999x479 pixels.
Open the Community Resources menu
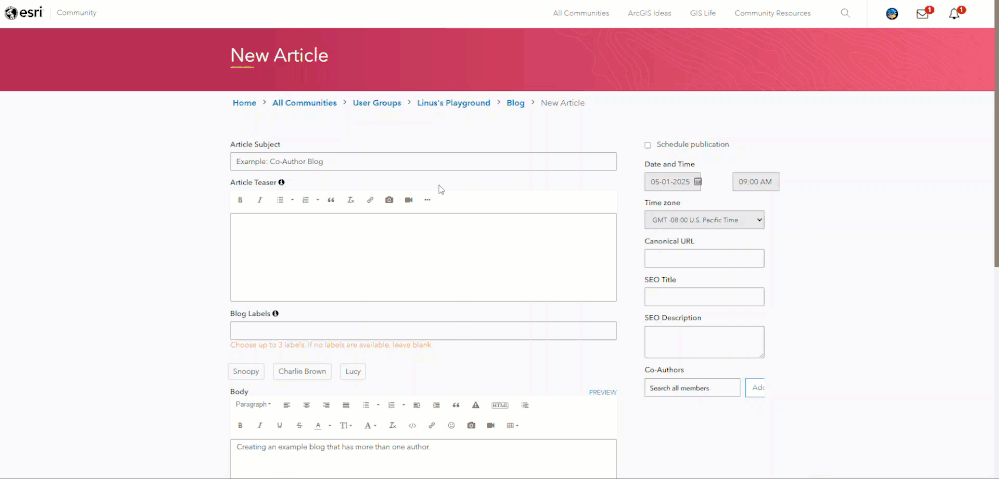point(772,13)
